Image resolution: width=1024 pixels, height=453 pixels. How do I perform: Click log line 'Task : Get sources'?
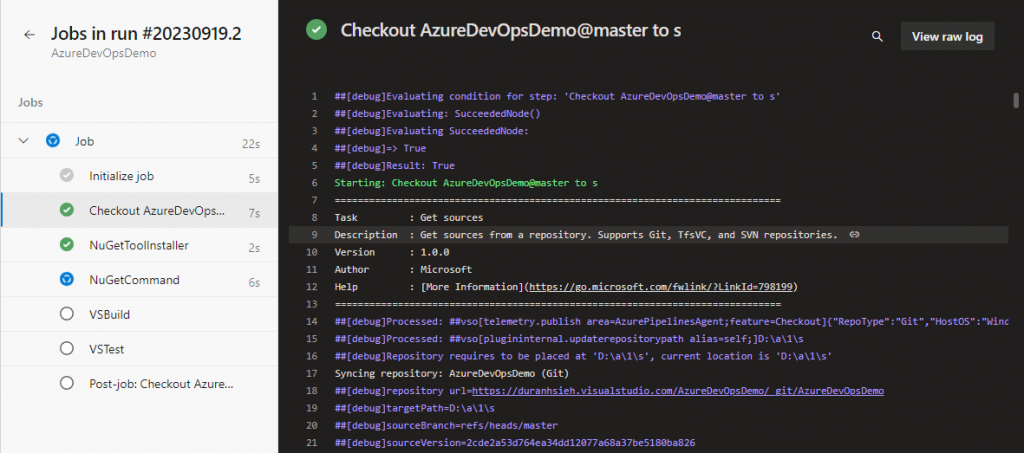click(409, 217)
